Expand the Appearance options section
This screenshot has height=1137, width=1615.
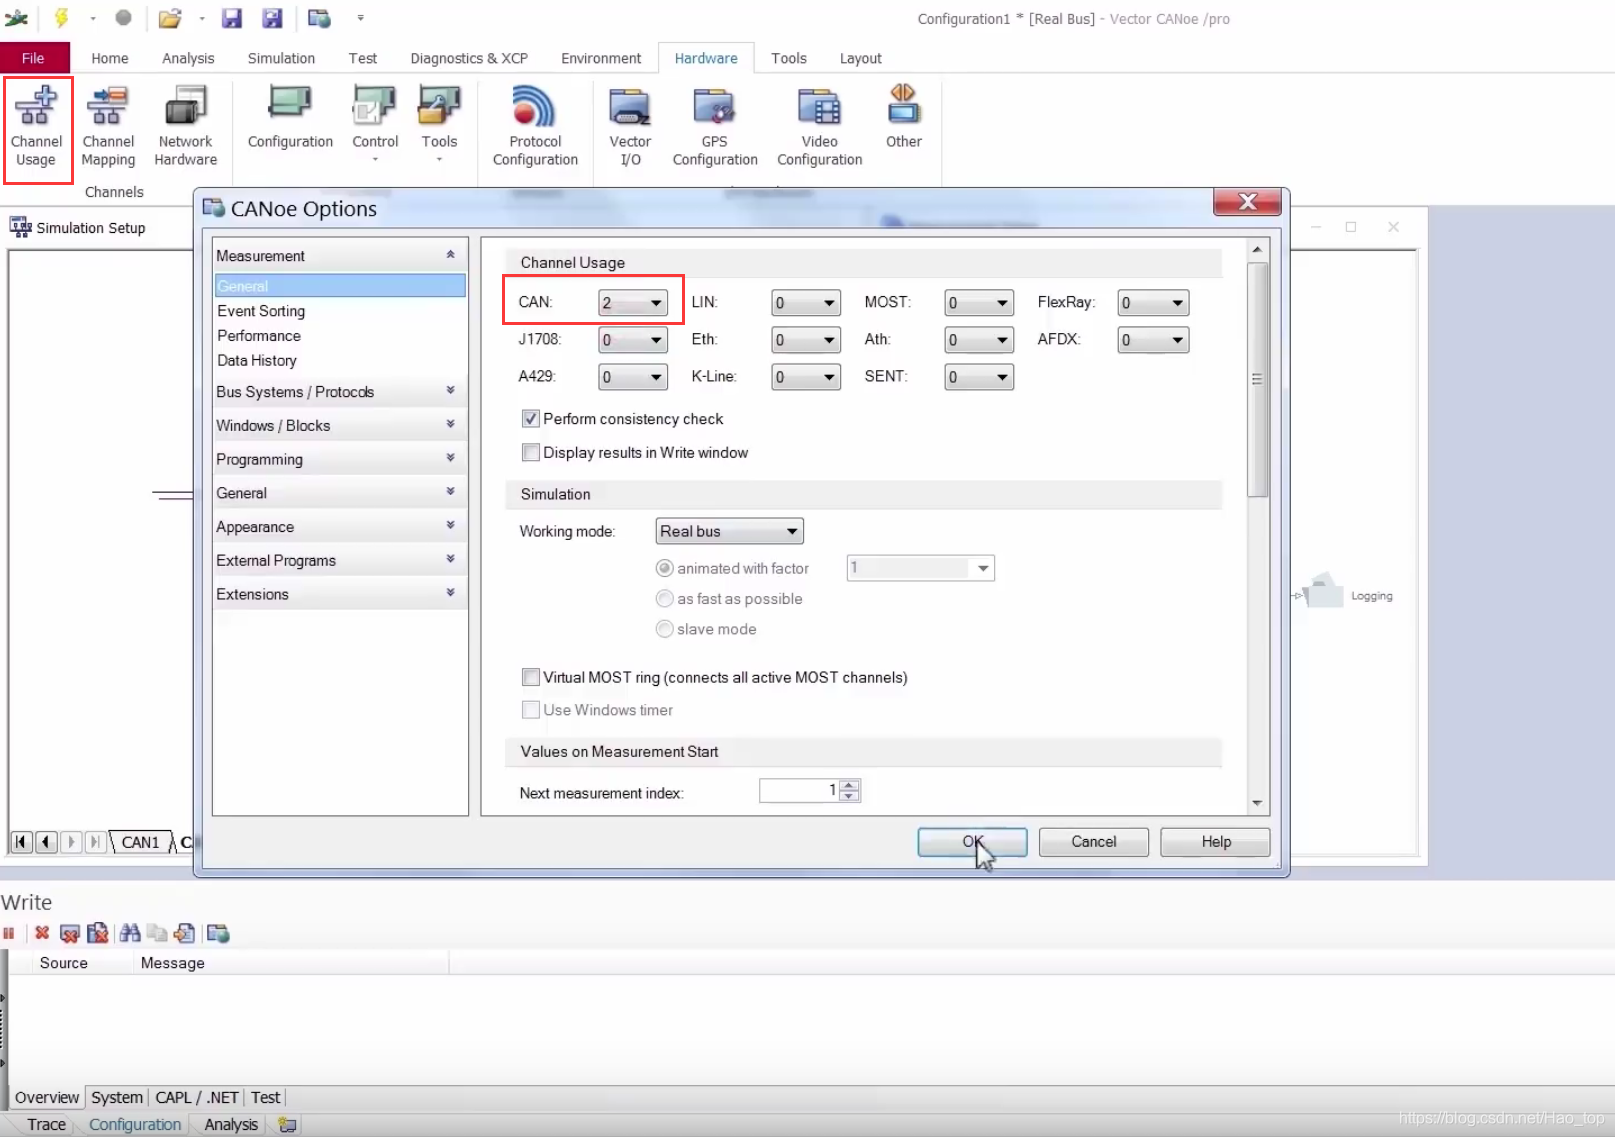coord(340,527)
